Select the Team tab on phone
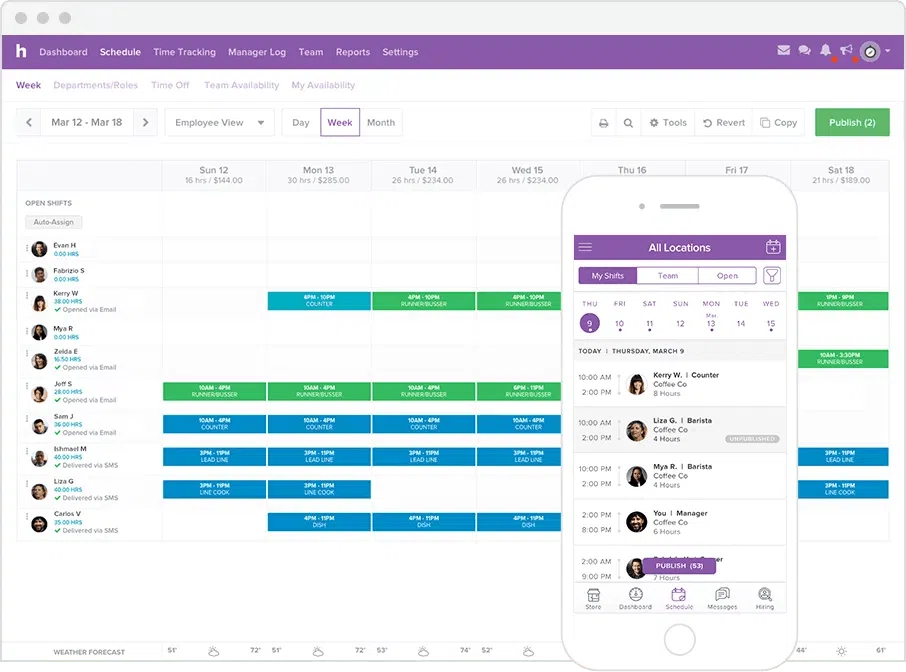 668,276
